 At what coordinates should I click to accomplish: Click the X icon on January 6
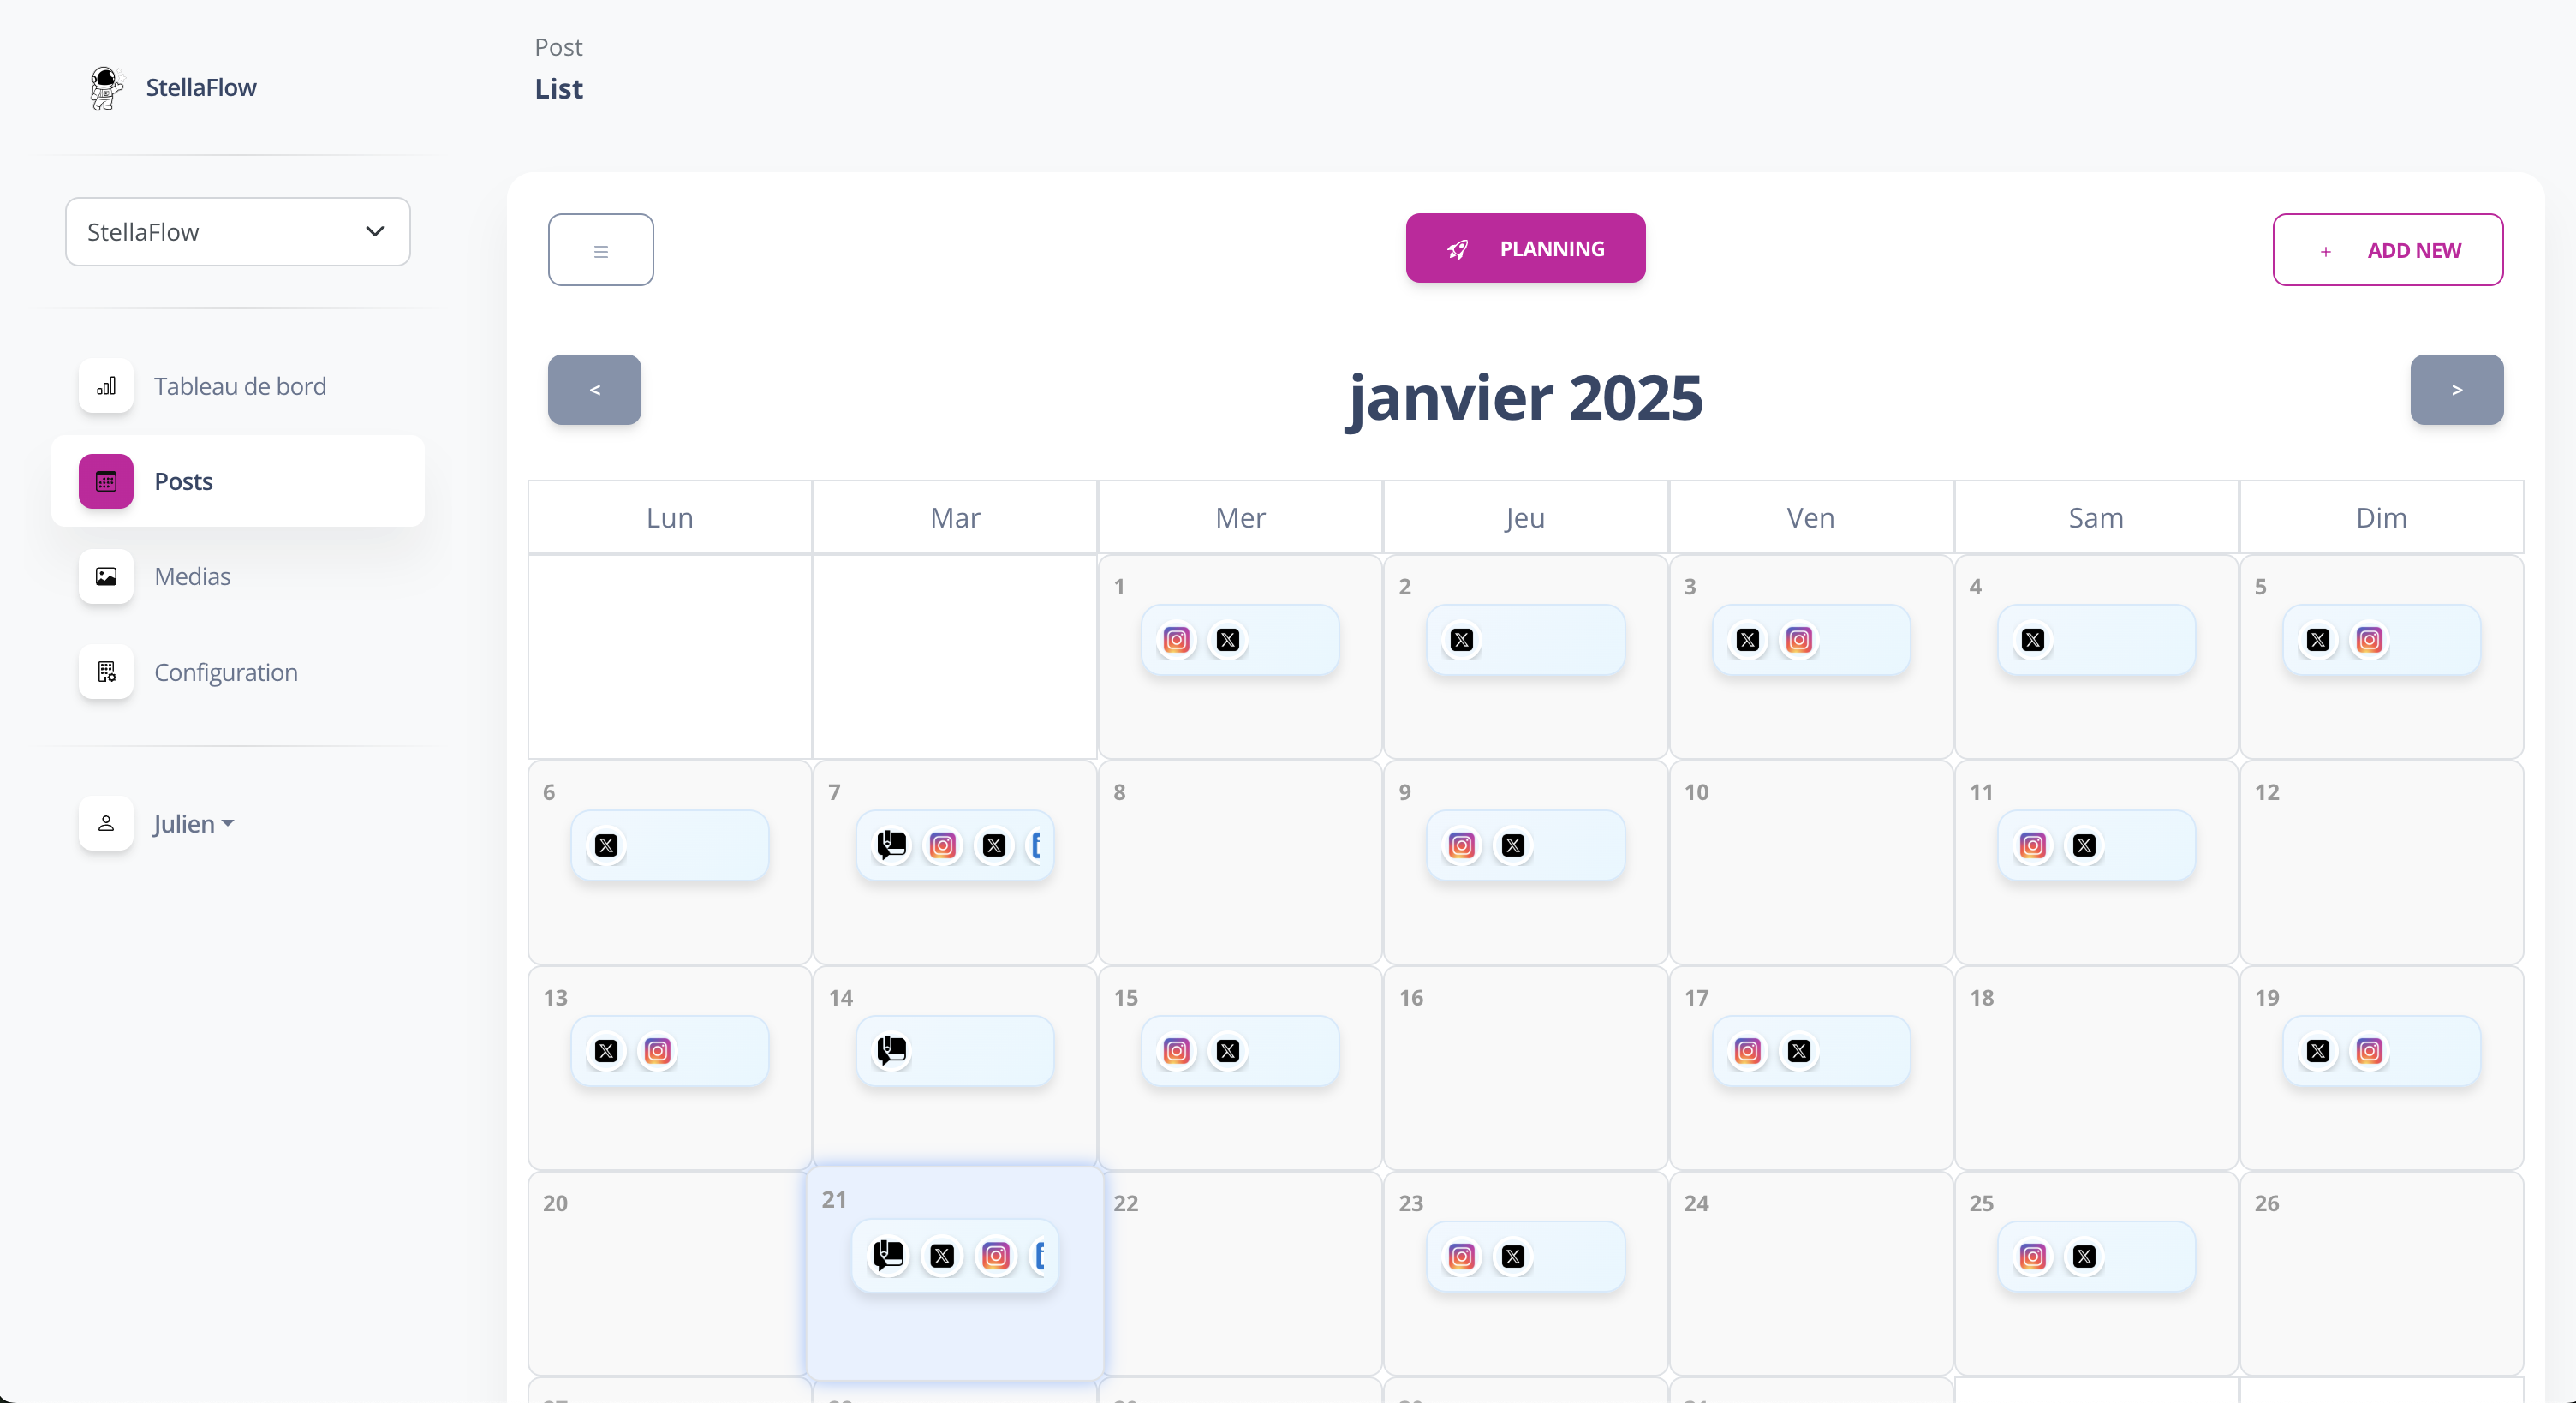pyautogui.click(x=606, y=846)
